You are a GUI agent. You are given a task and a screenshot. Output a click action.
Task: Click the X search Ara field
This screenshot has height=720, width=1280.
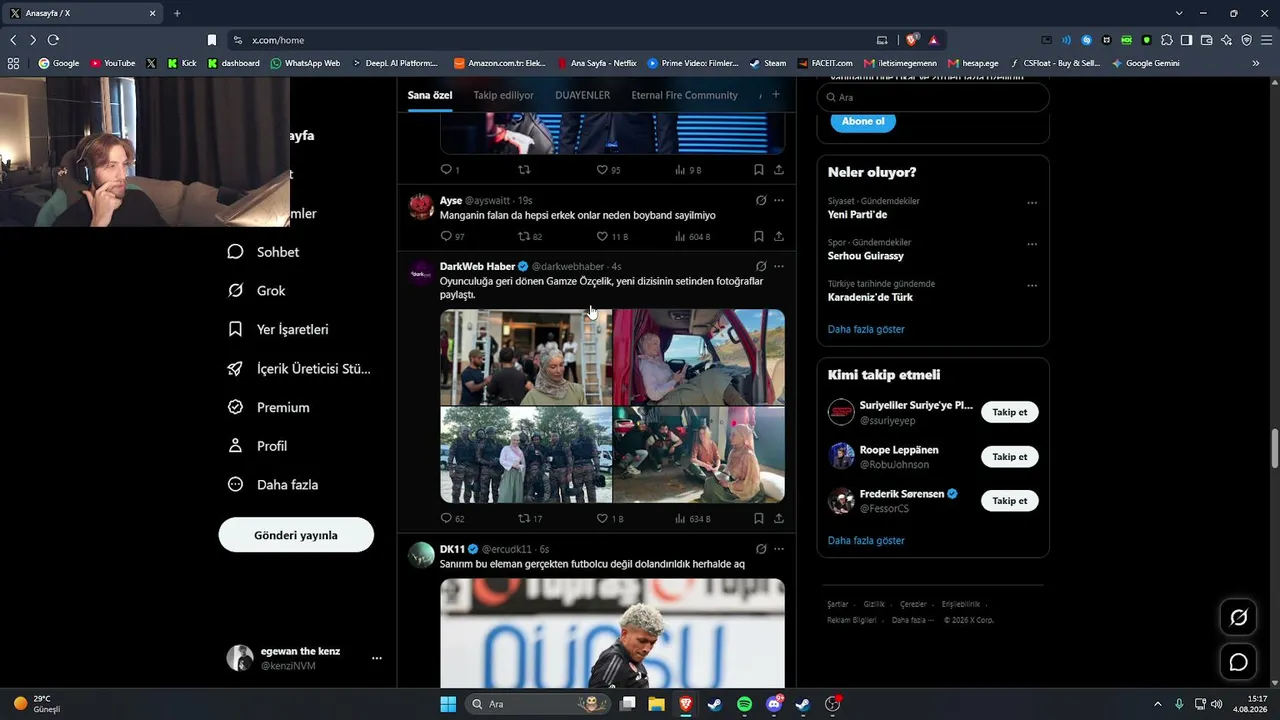pyautogui.click(x=933, y=97)
